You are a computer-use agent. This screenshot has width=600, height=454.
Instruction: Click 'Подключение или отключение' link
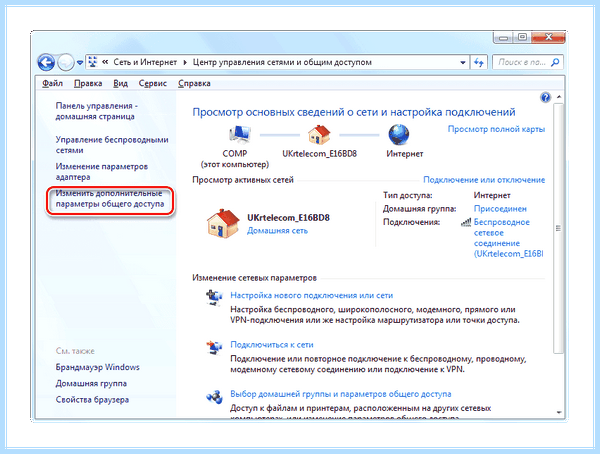[484, 180]
